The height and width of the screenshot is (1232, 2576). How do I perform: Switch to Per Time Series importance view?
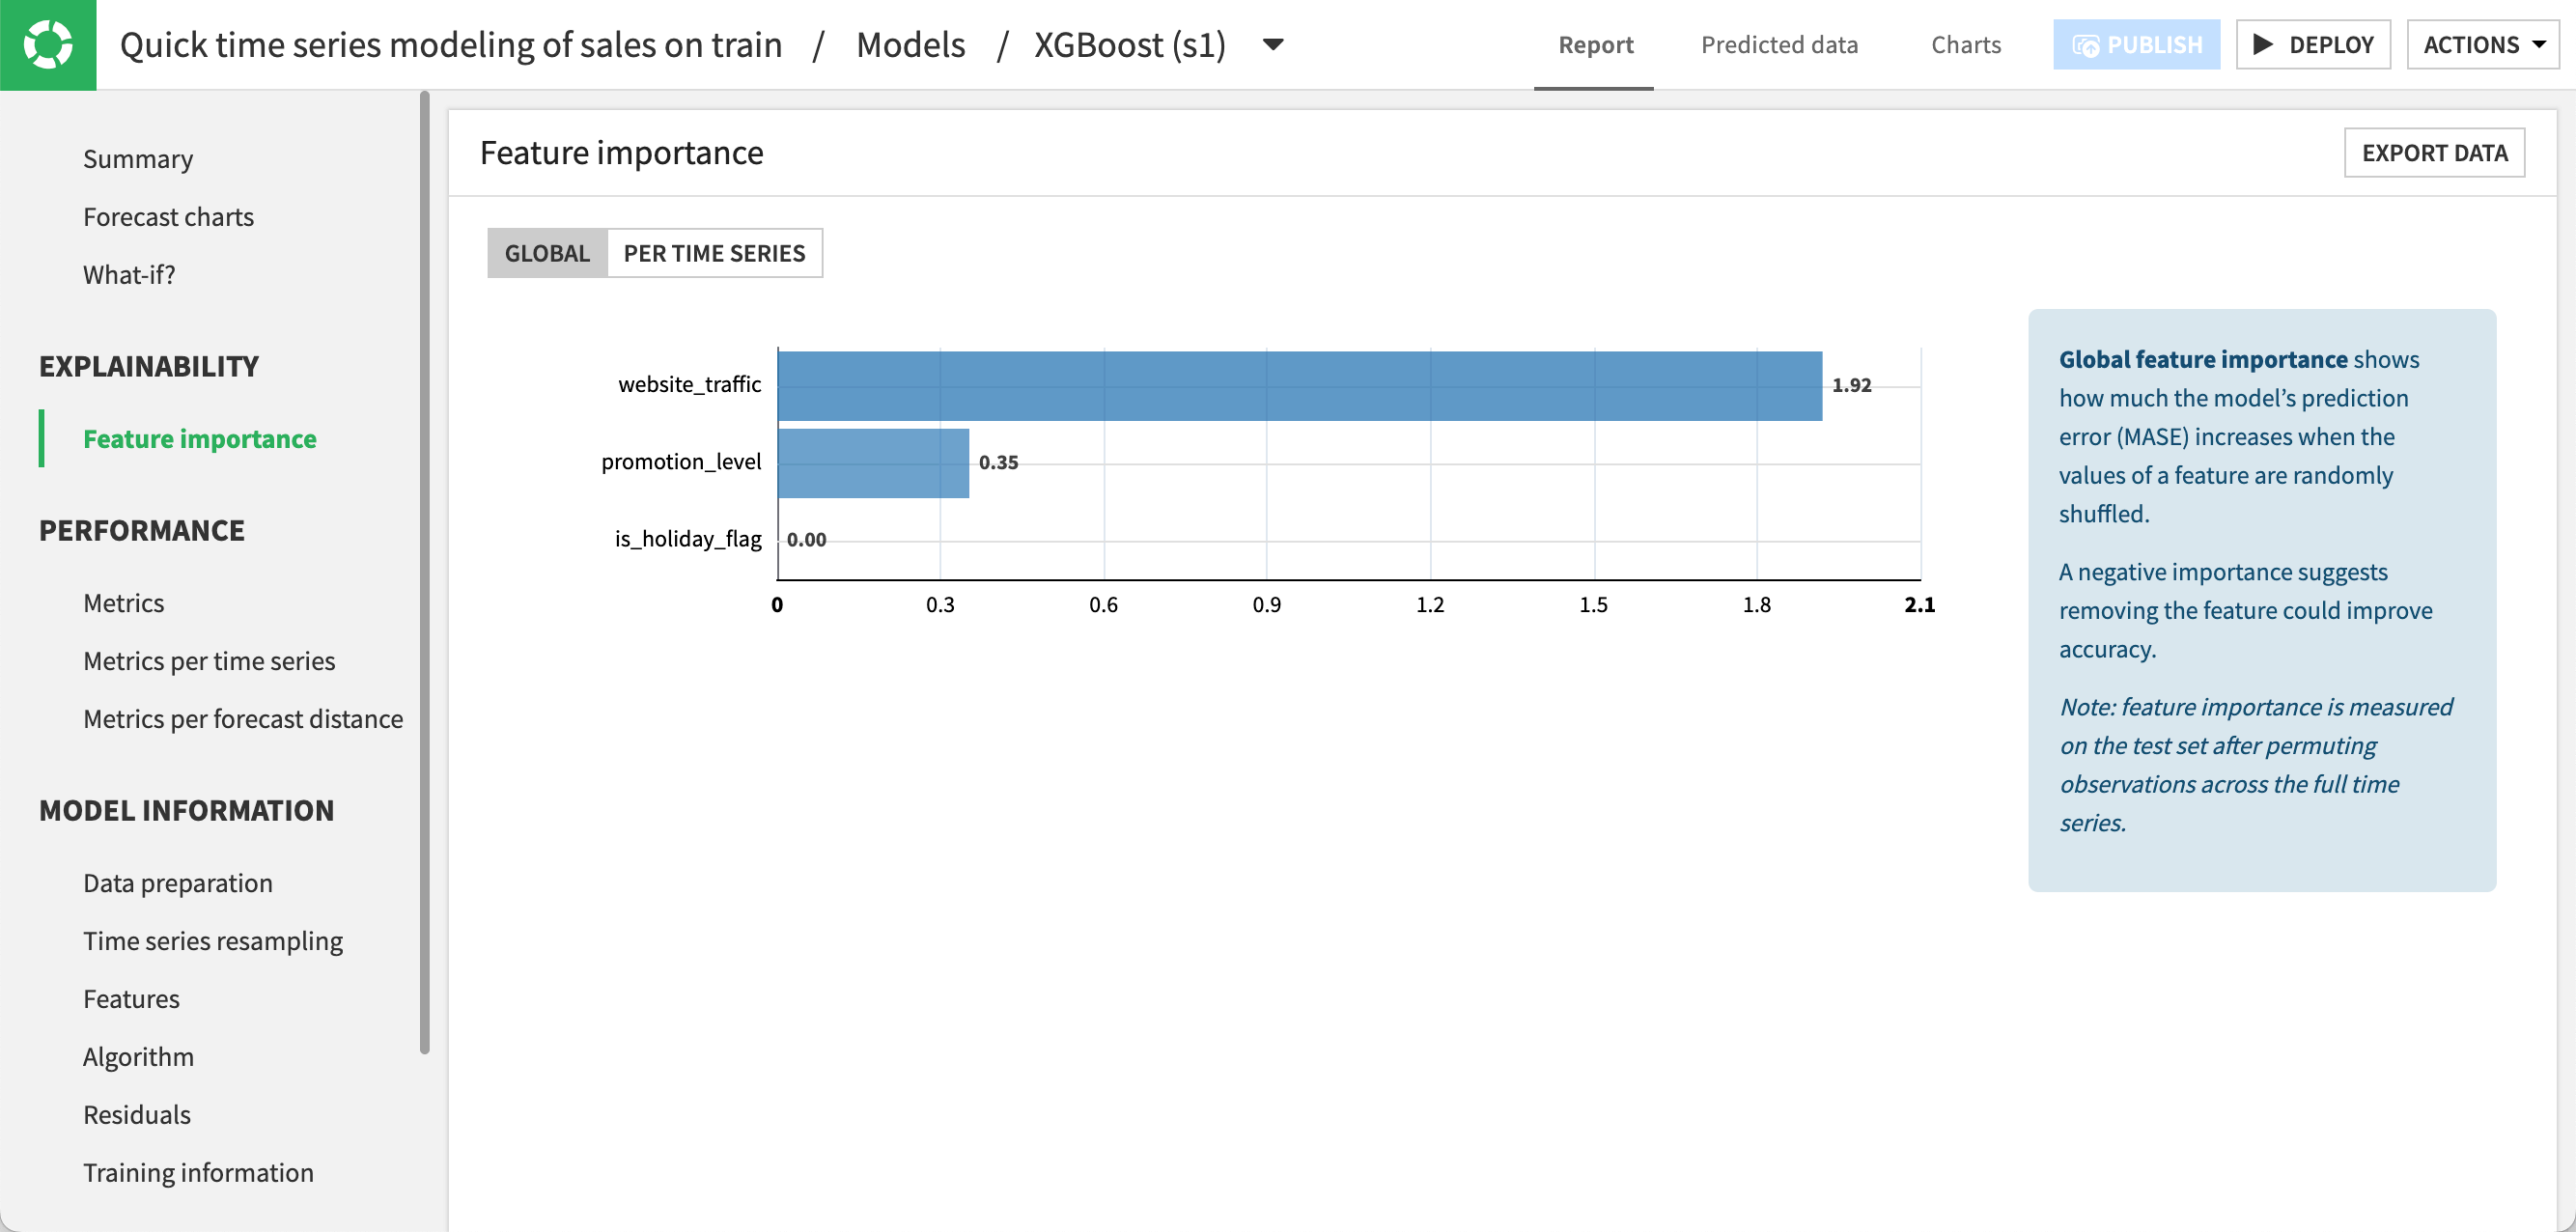pos(714,253)
